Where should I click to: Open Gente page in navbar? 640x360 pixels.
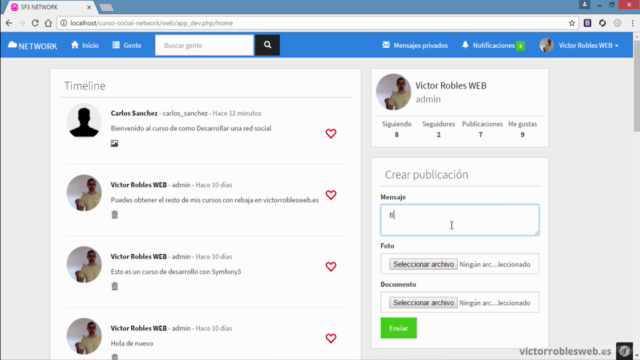click(127, 45)
